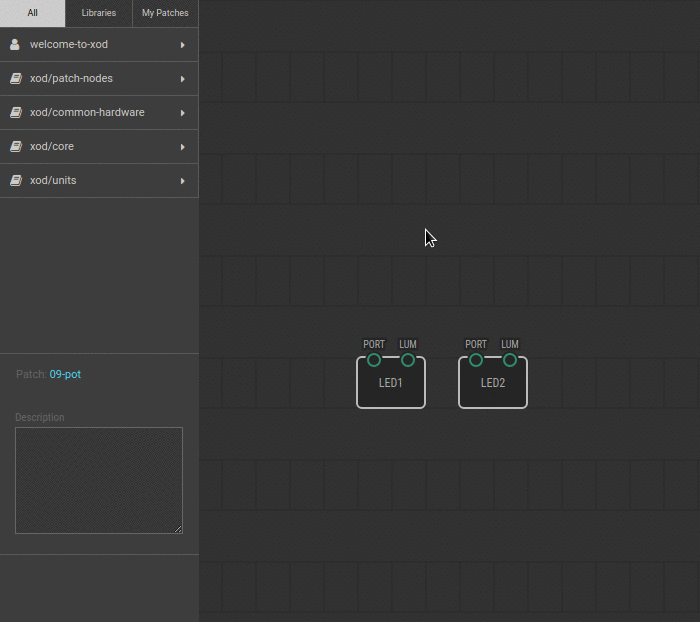Click the PORT pin on LED2 node
The image size is (700, 622).
coord(476,360)
